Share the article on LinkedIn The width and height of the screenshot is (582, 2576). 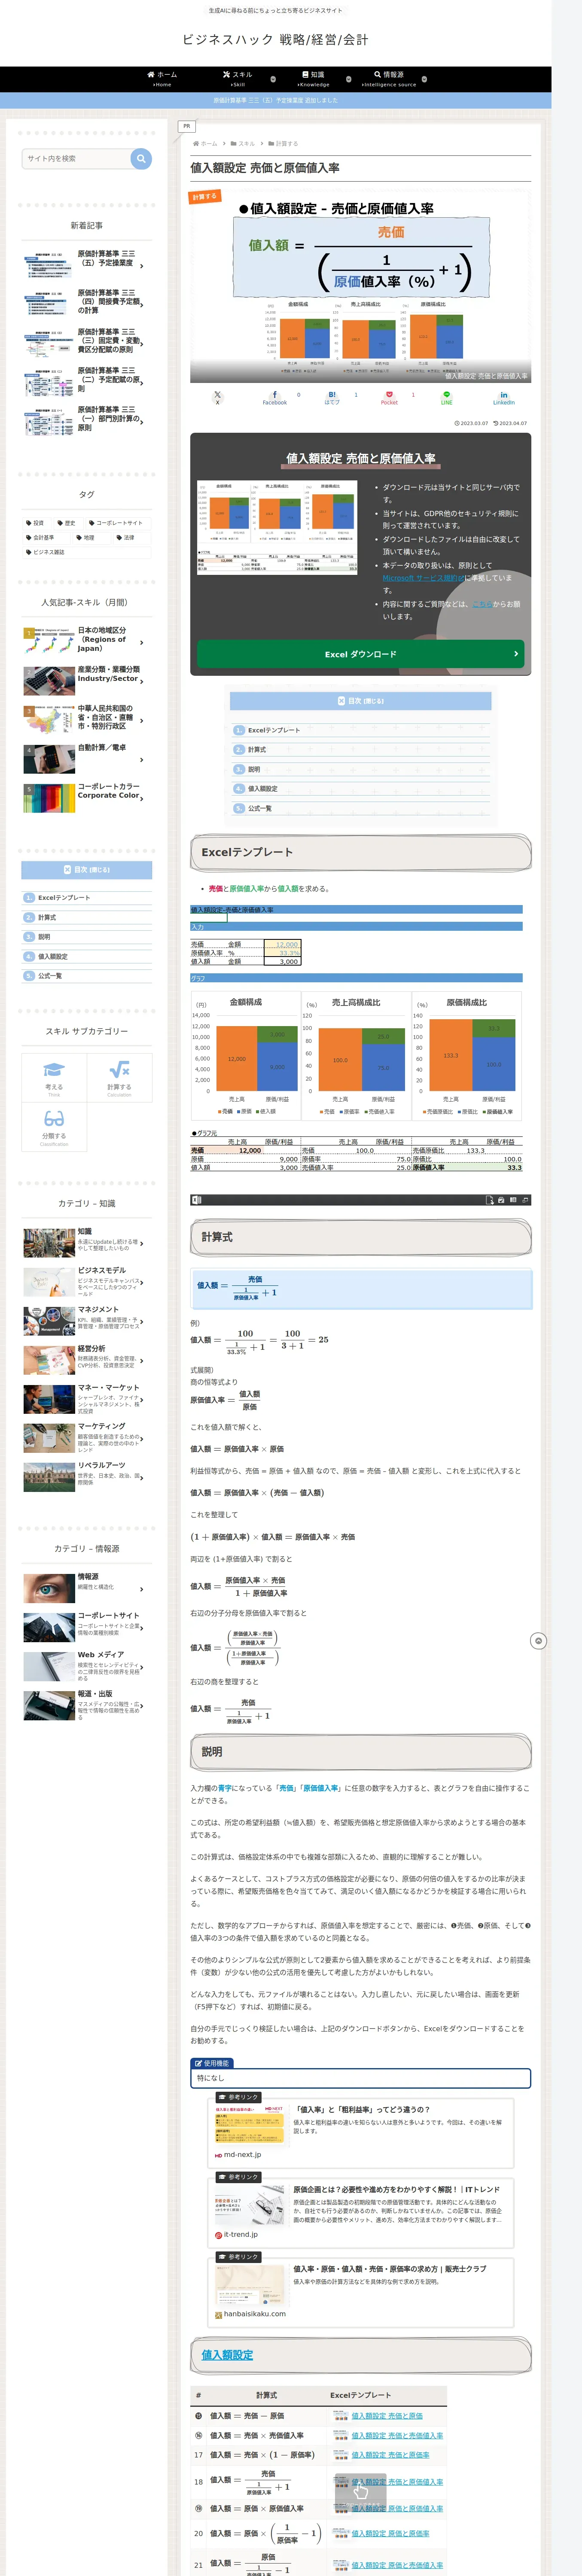pos(504,397)
